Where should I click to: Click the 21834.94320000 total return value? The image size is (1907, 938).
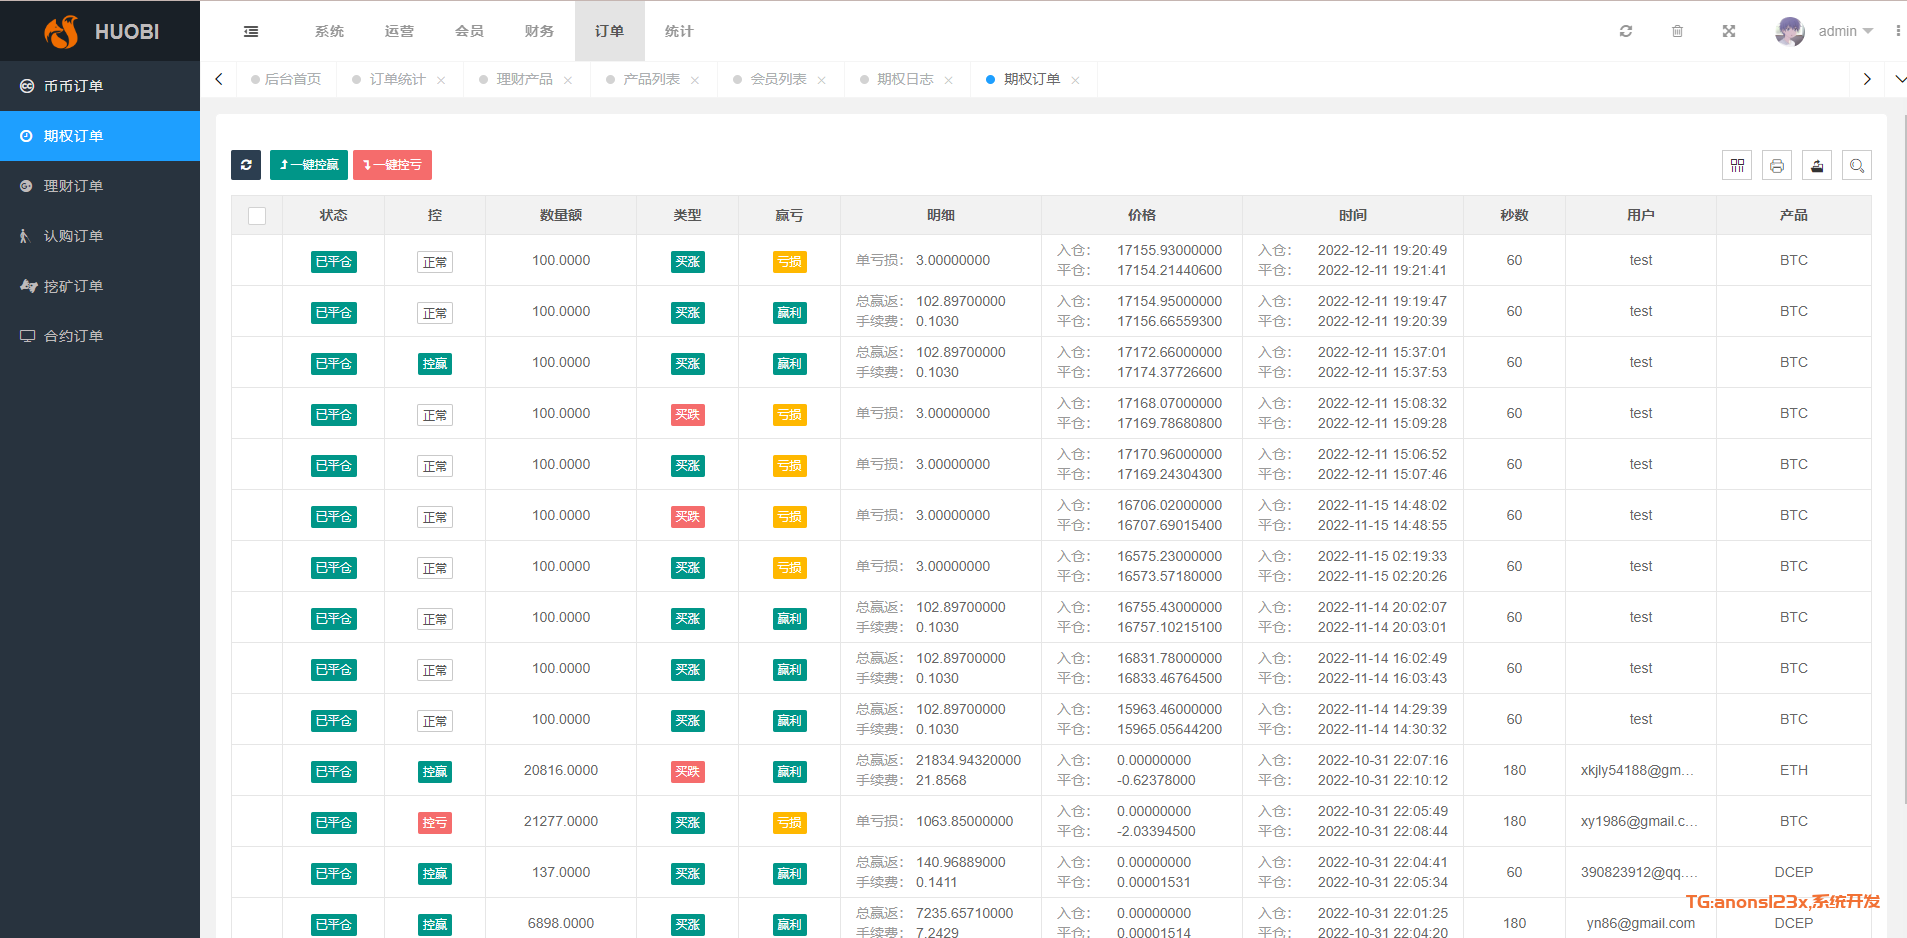coord(968,760)
